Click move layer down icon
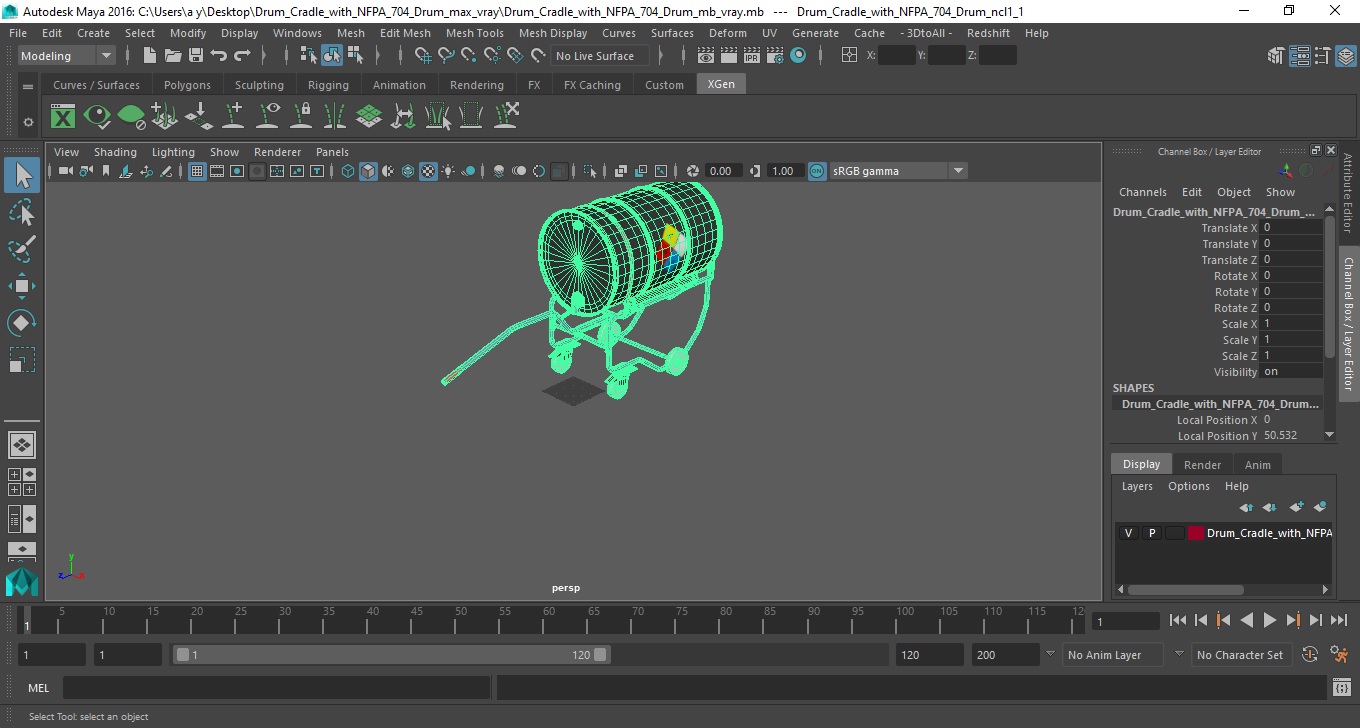 [x=1270, y=507]
